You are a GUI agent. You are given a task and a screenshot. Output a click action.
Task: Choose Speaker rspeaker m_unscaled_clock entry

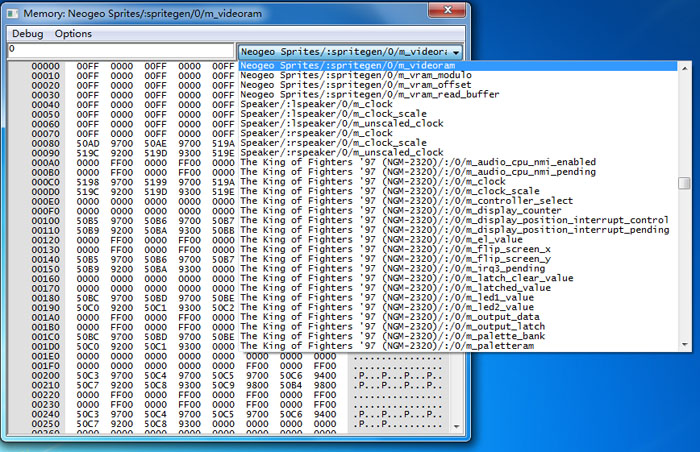[x=458, y=153]
